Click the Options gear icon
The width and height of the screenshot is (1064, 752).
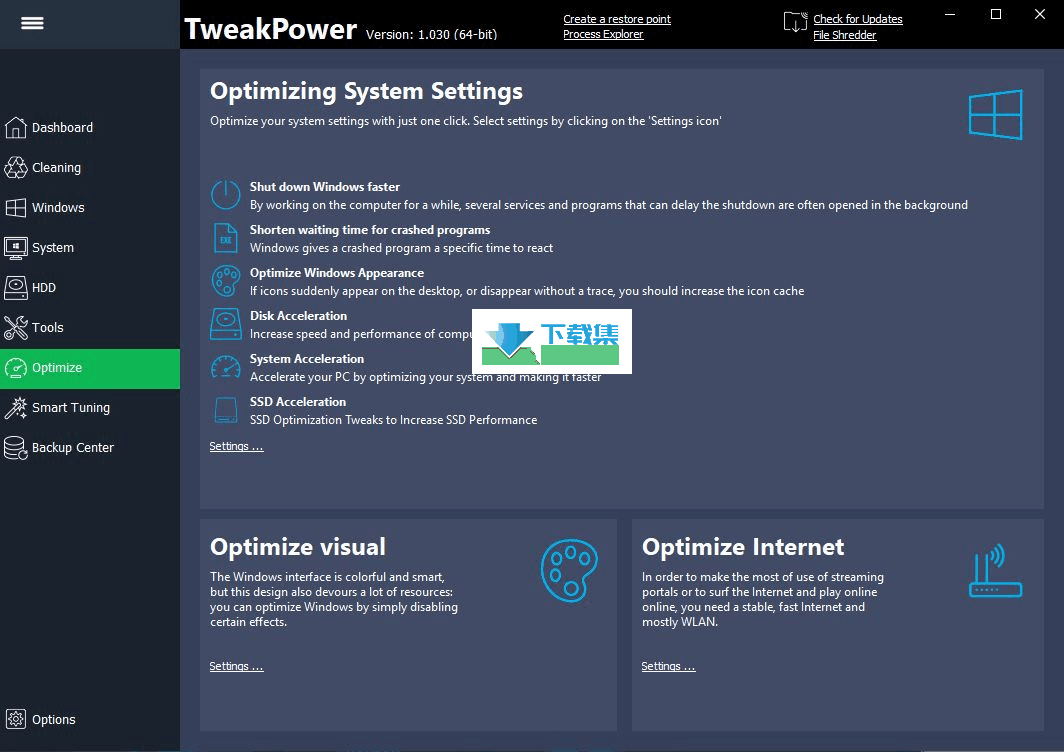16,719
